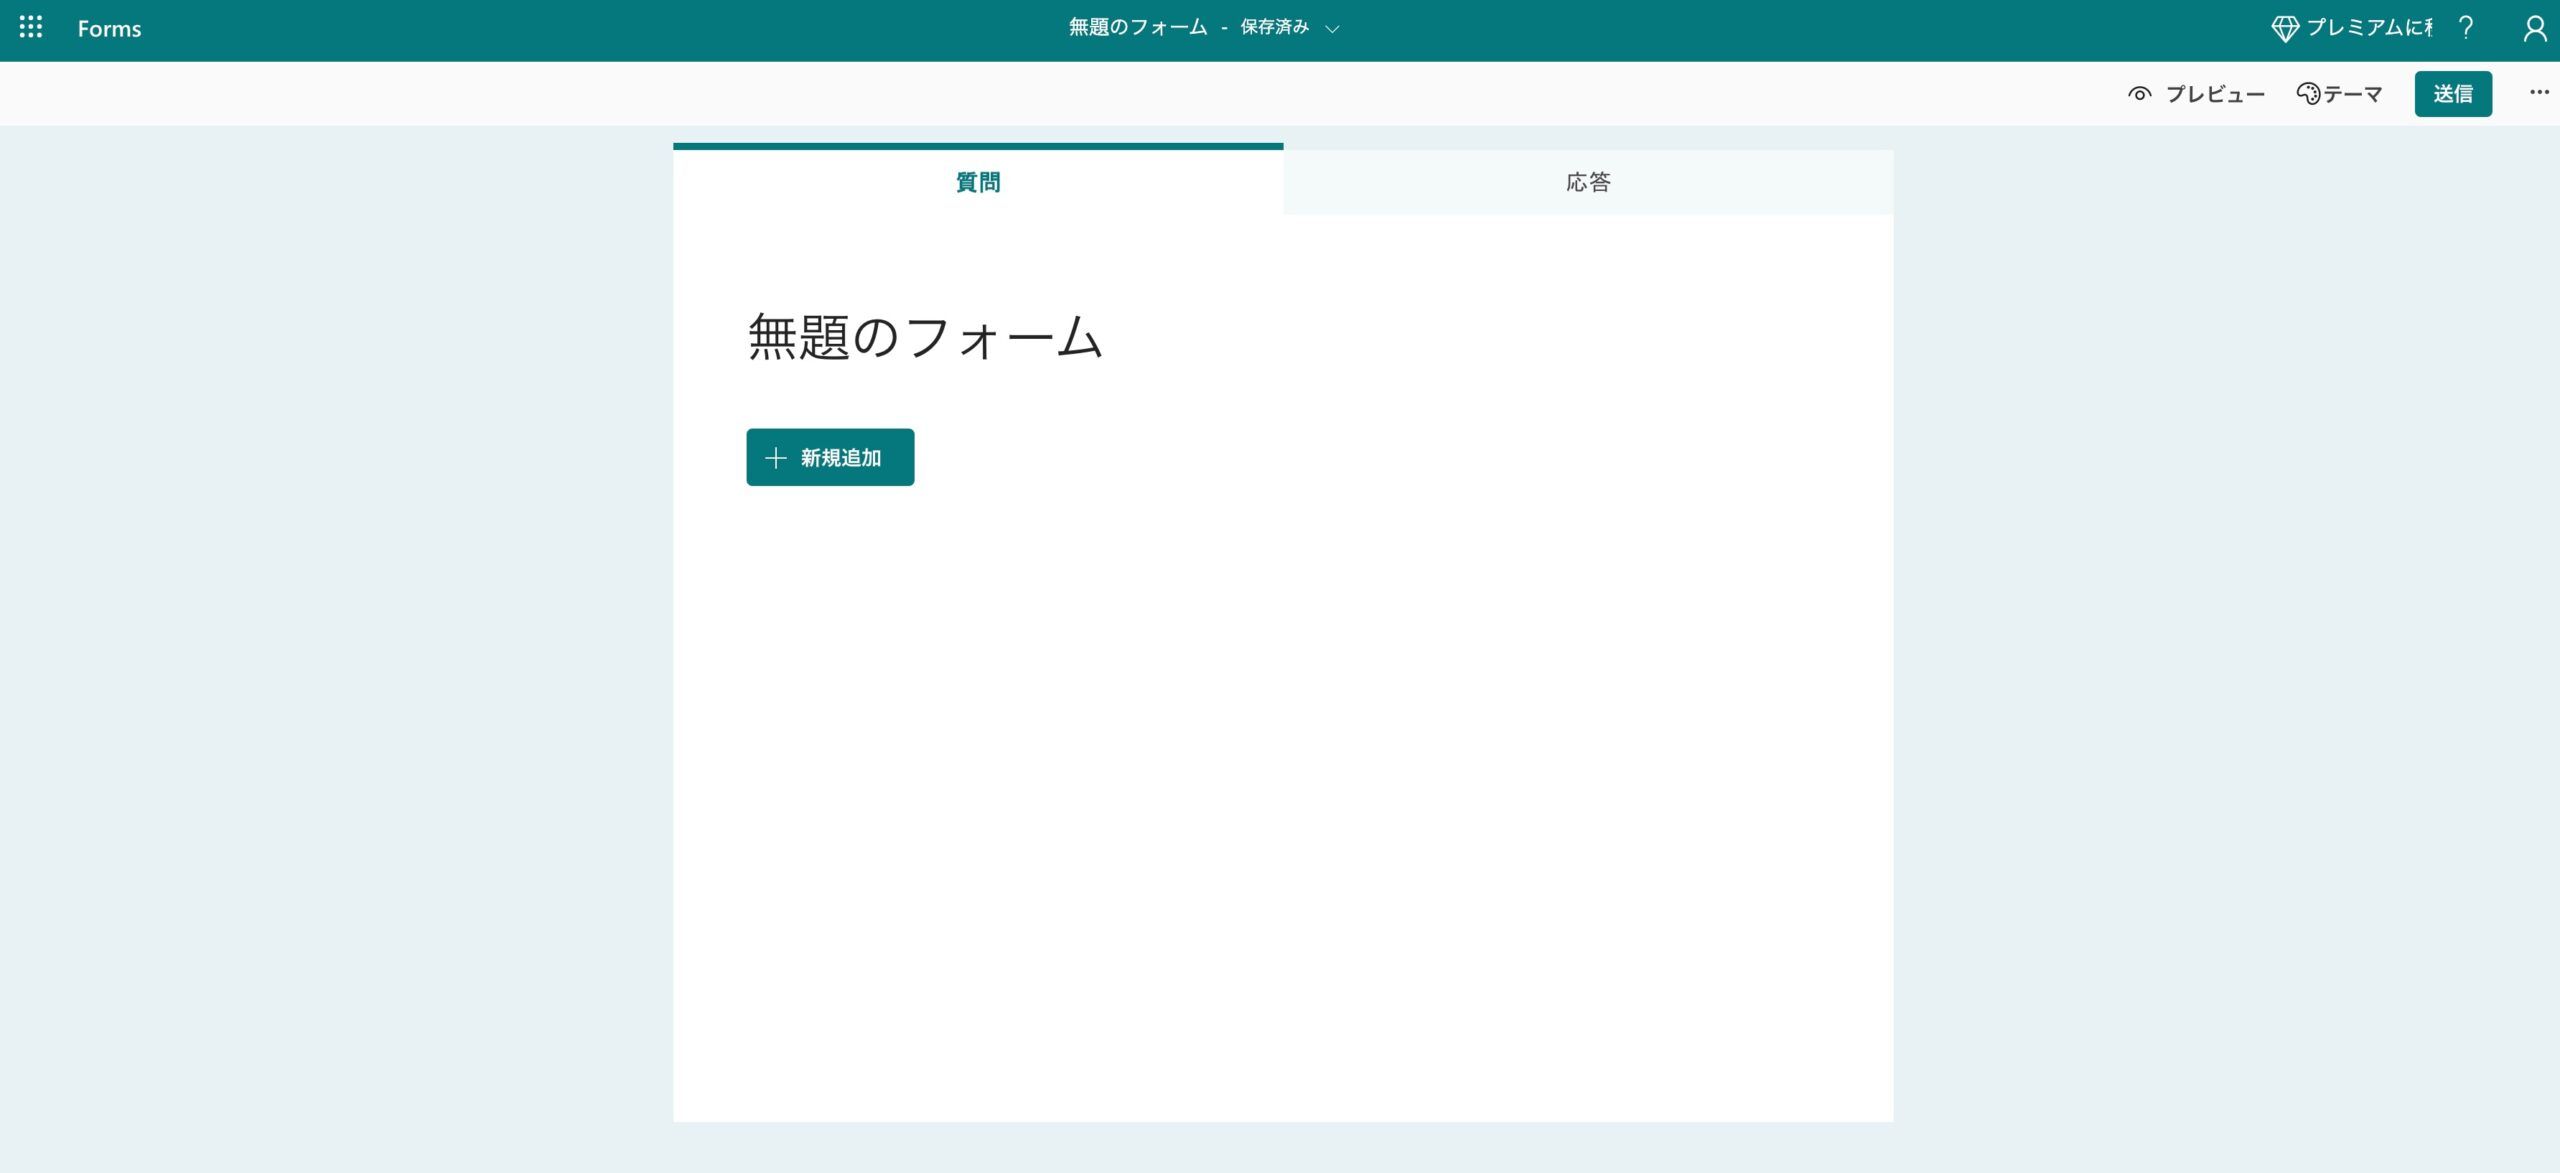2560x1173 pixels.
Task: Select the preview eye icon
Action: coord(2140,93)
